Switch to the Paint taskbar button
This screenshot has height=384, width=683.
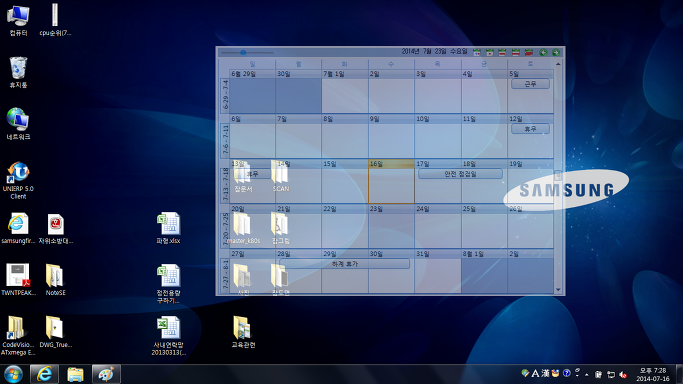[106, 374]
